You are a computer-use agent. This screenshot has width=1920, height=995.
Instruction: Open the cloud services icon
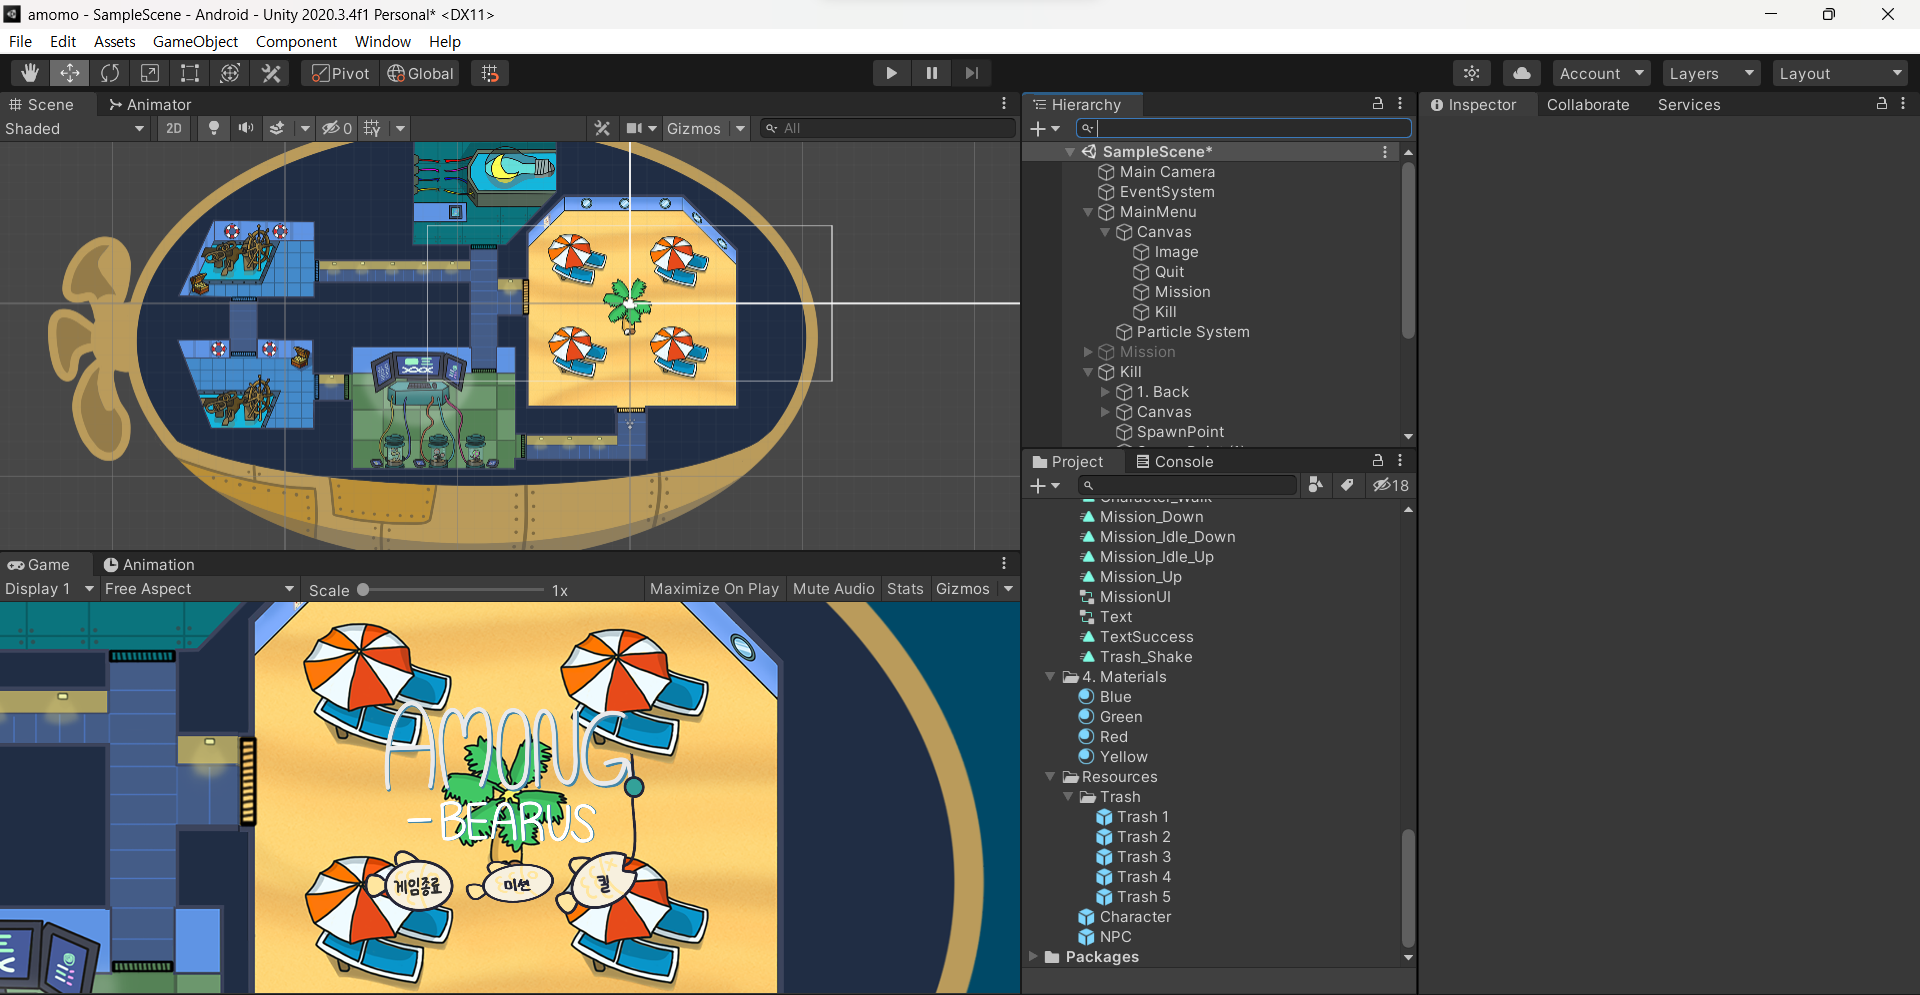pyautogui.click(x=1521, y=73)
